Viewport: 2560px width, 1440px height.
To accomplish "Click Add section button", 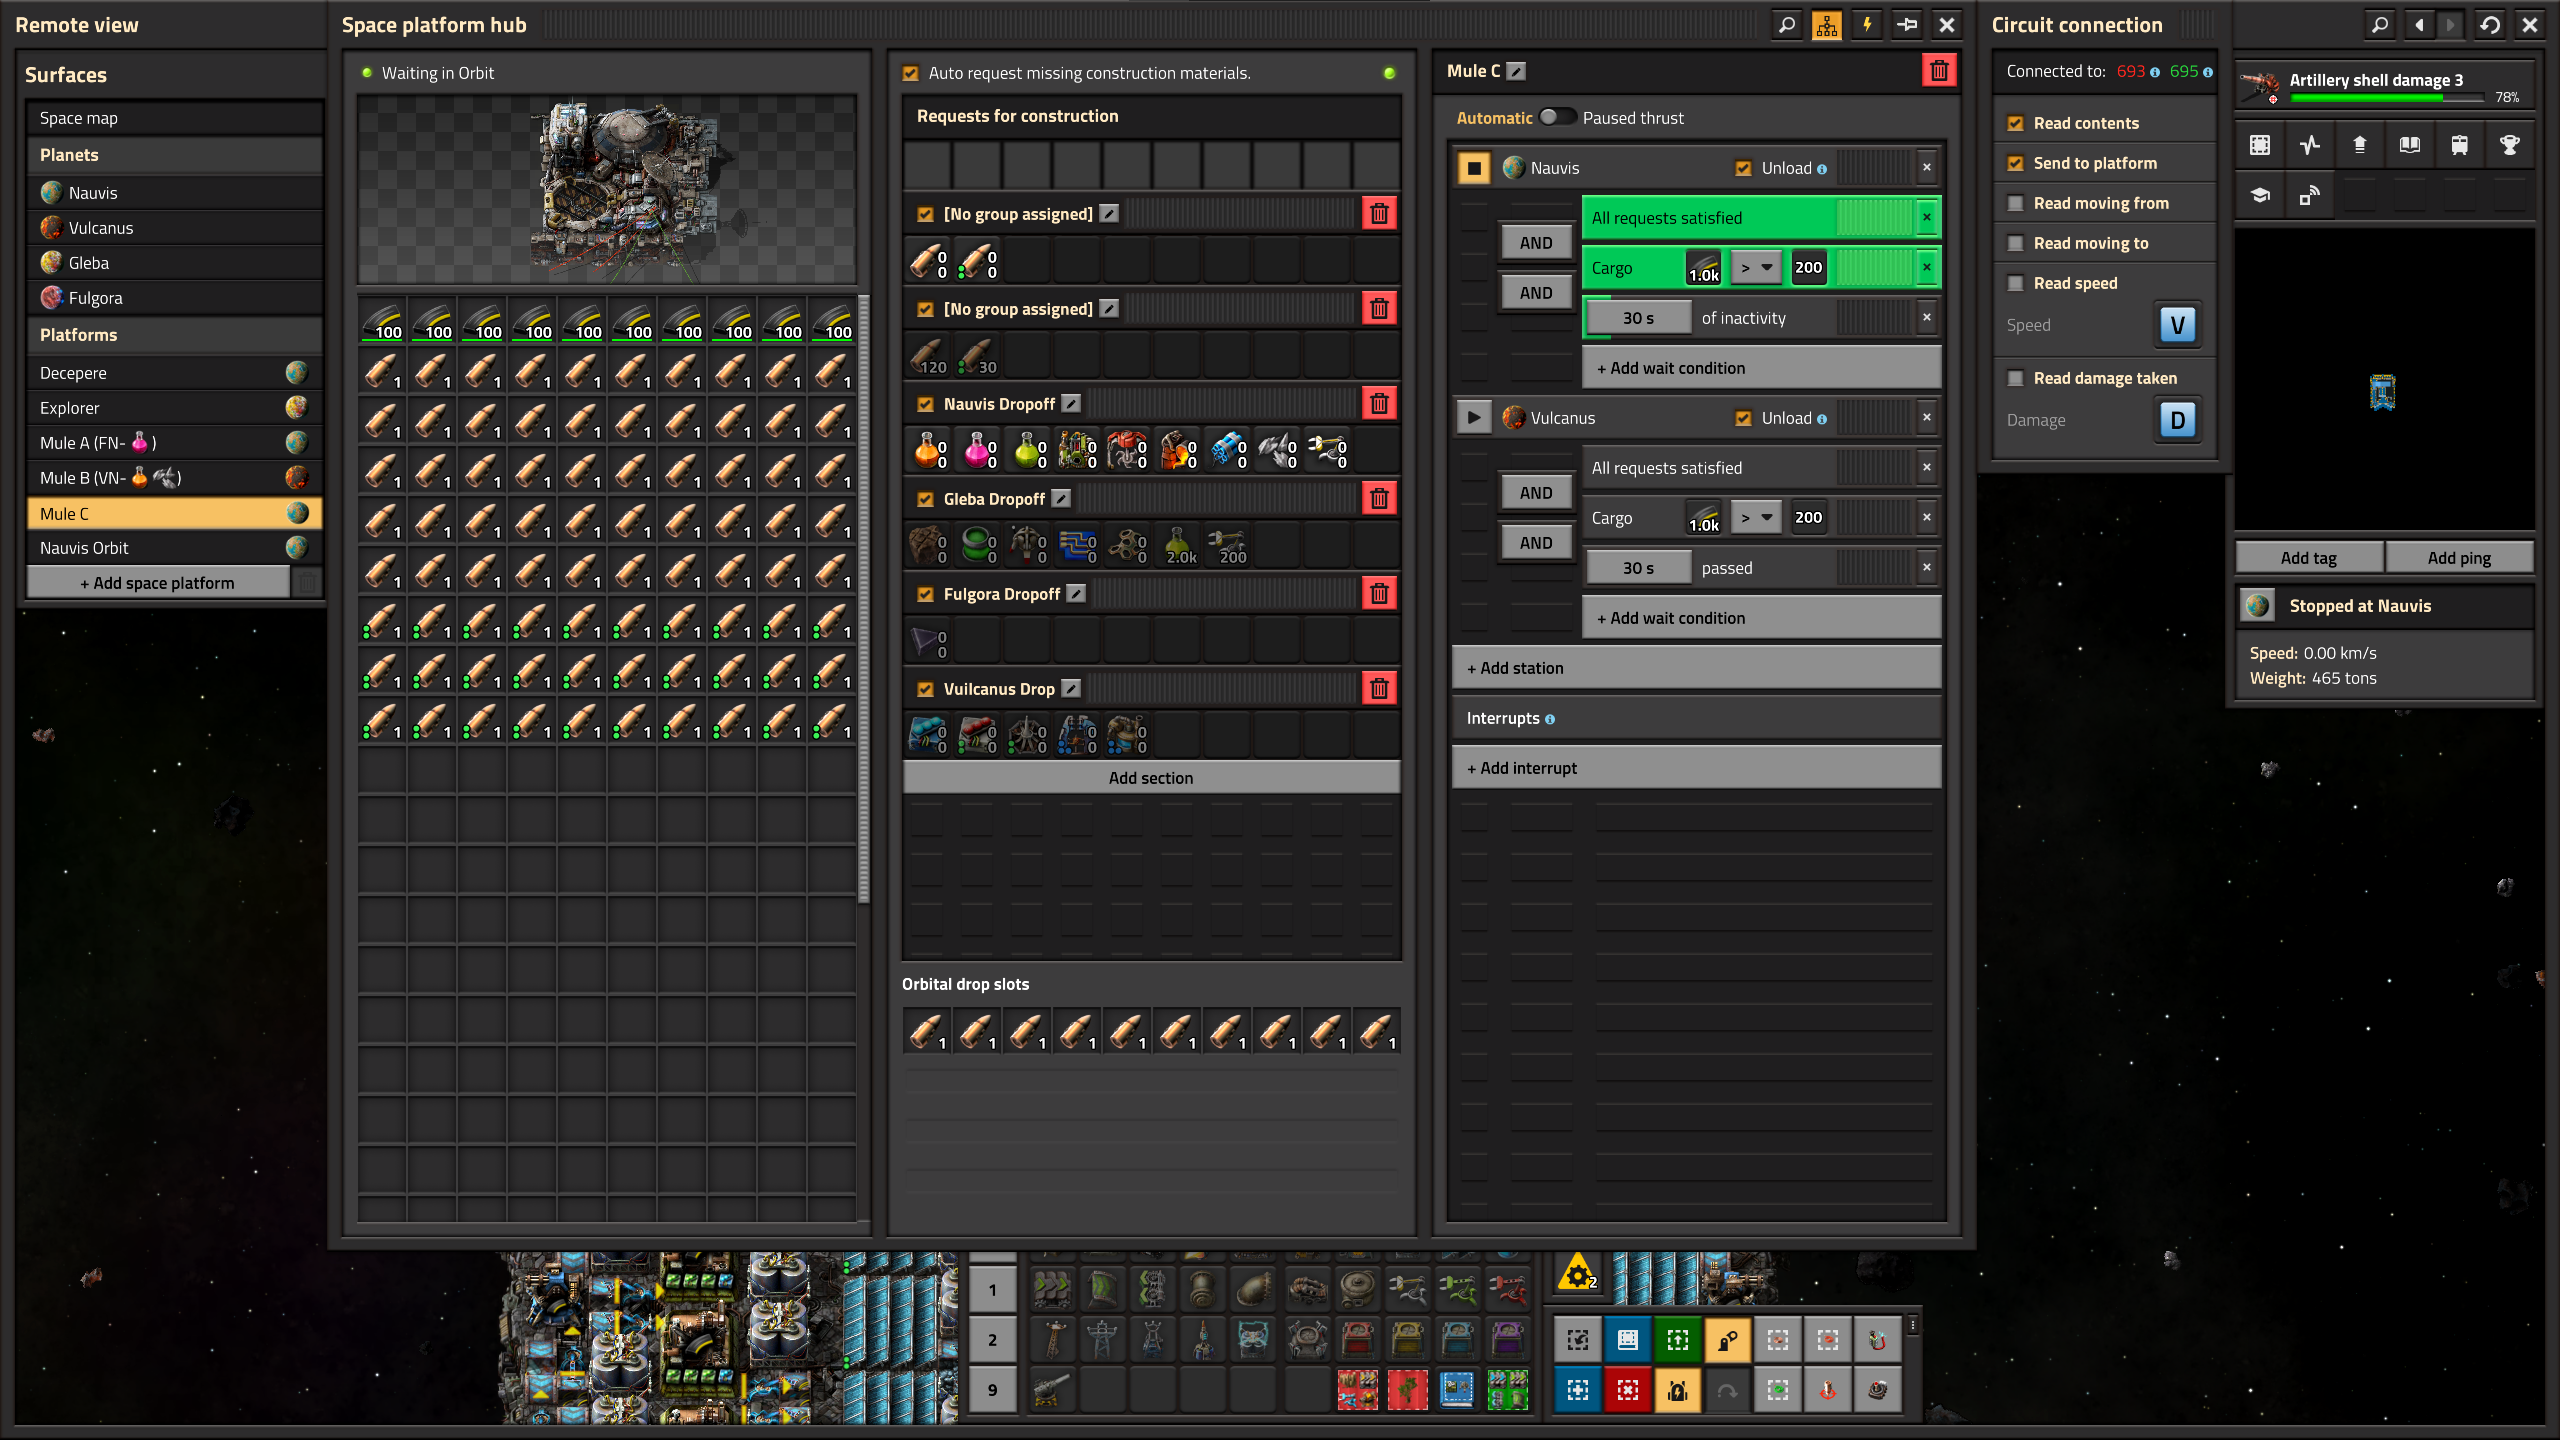I will (x=1151, y=778).
